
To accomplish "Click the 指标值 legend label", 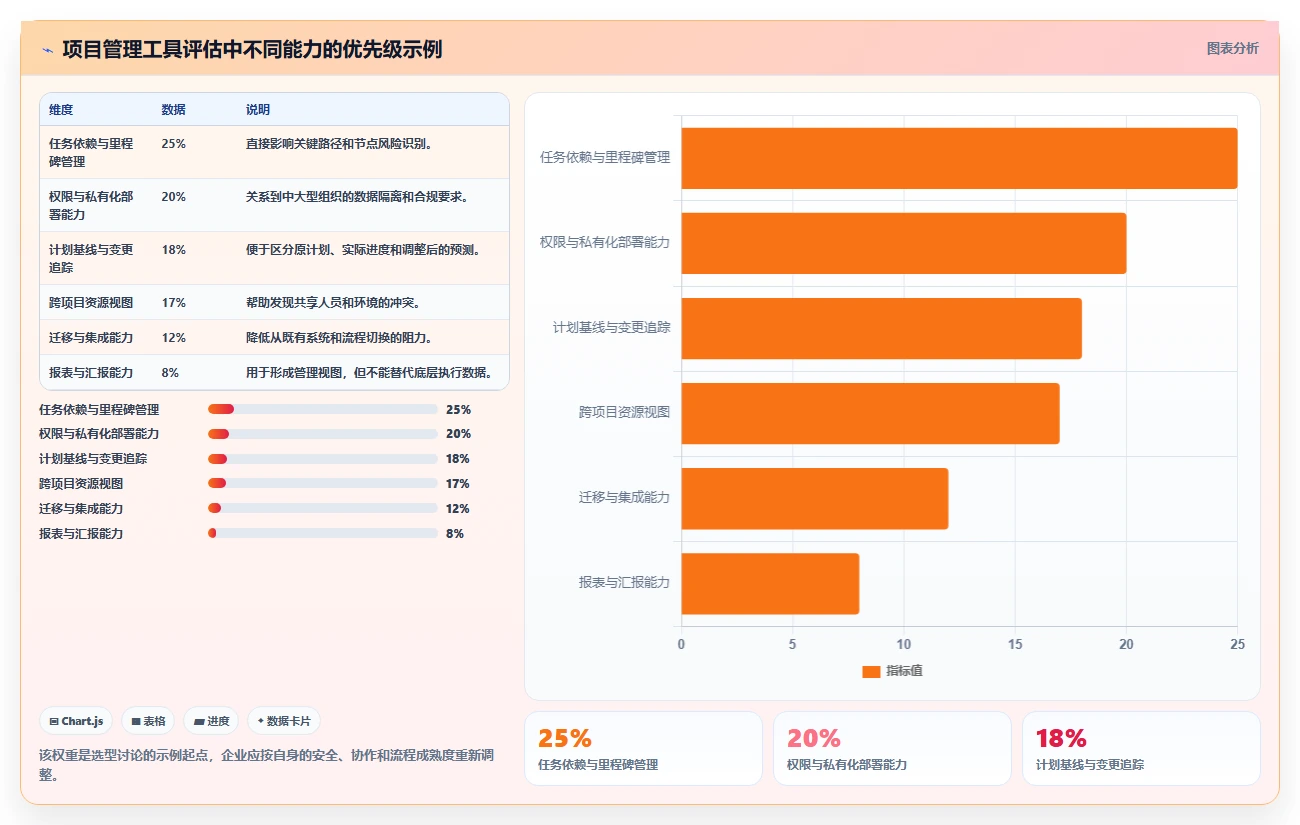I will click(x=904, y=671).
